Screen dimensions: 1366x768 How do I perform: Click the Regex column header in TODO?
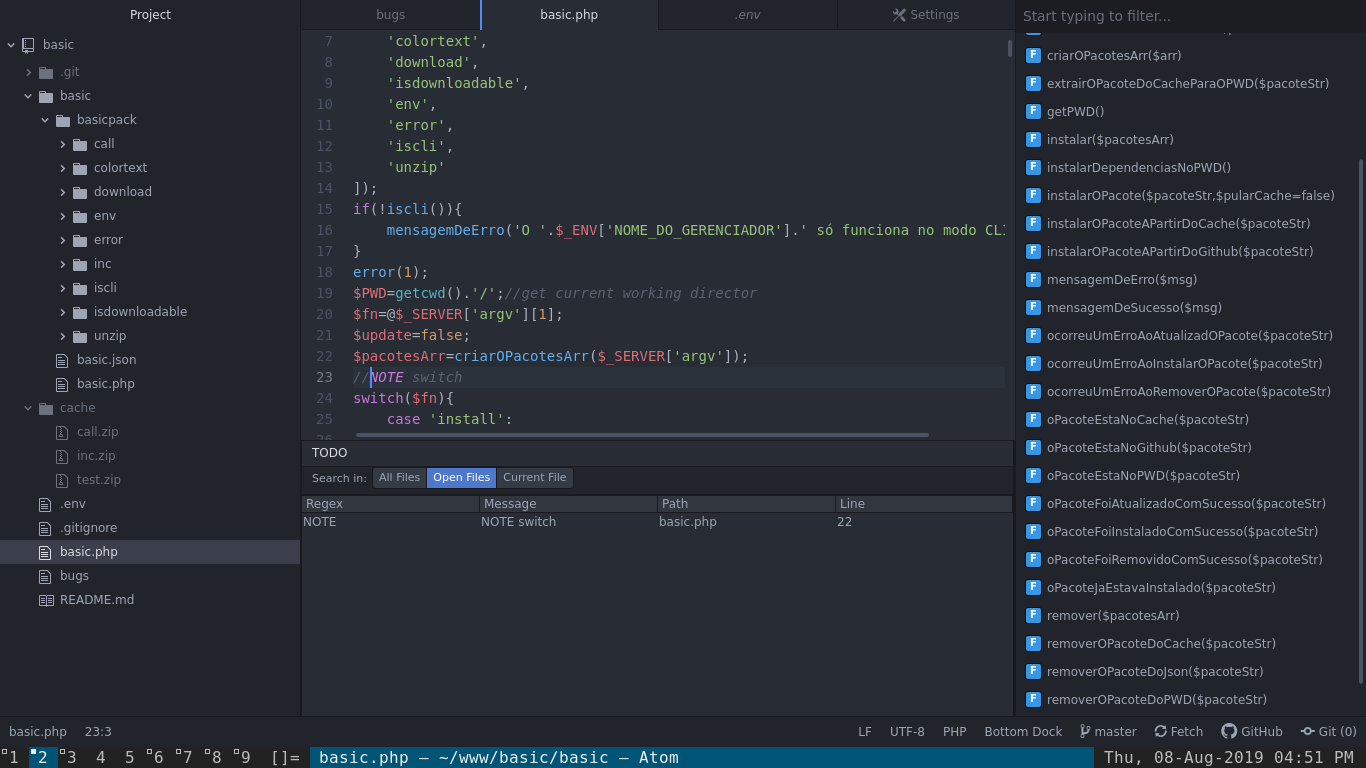390,504
